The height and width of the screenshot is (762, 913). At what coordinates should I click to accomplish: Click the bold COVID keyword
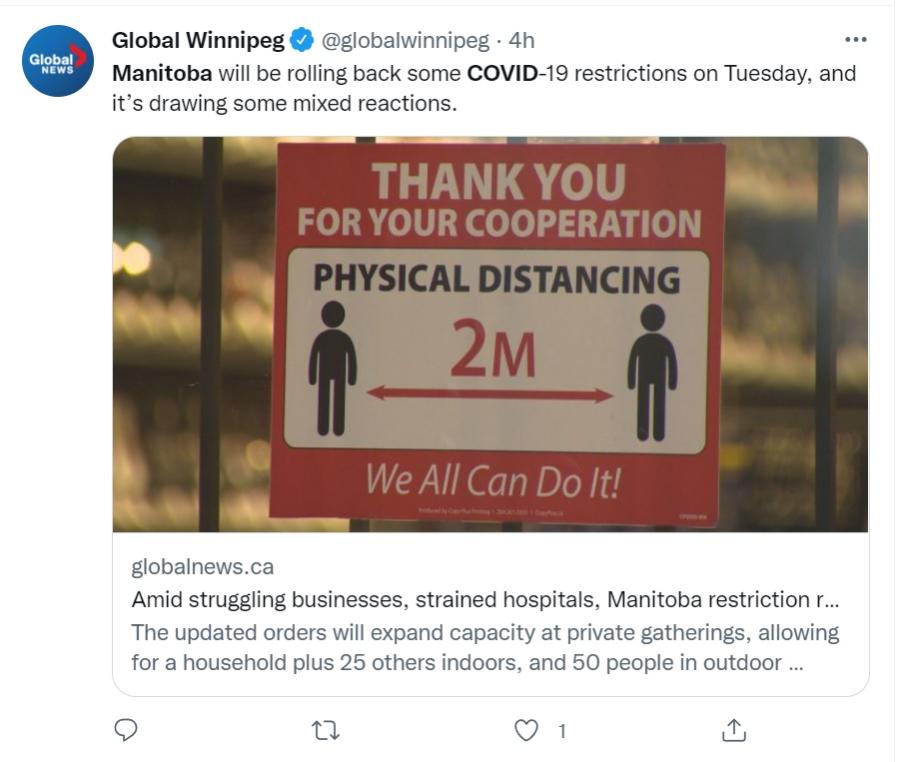(502, 74)
